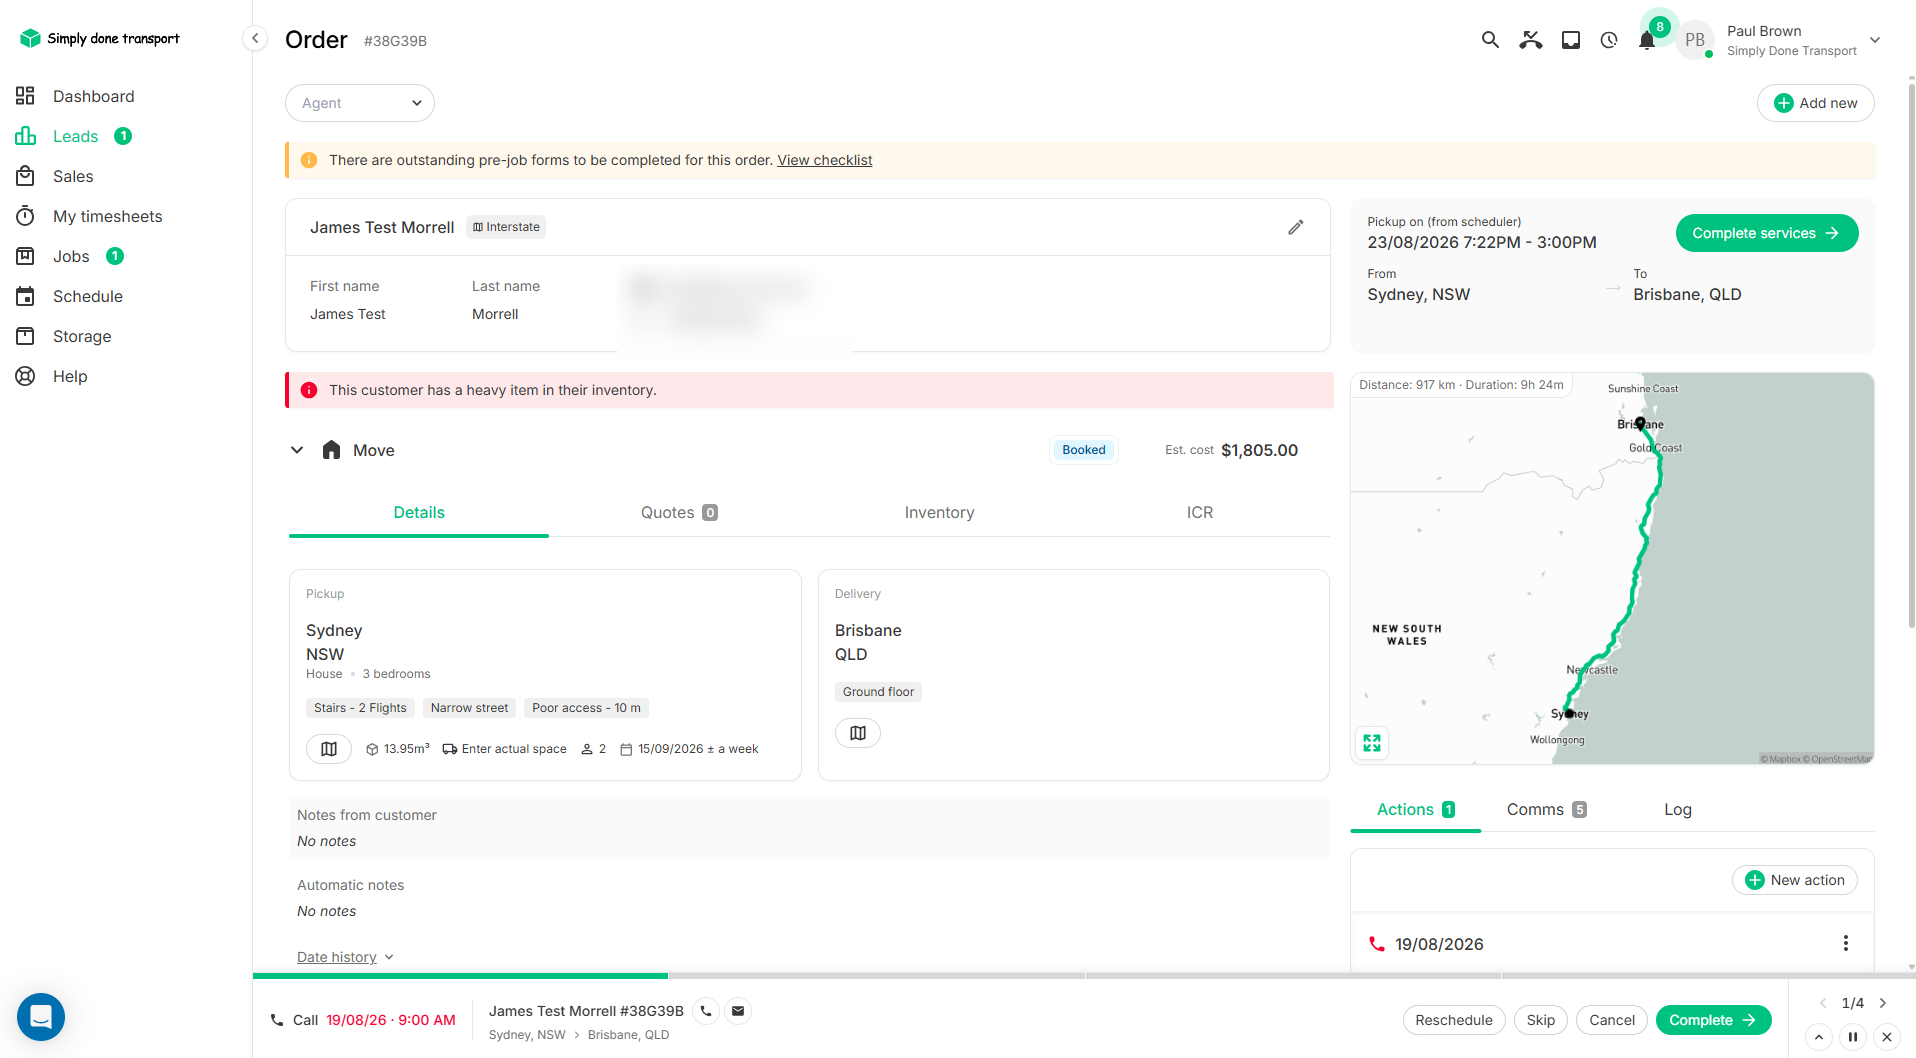Switch to the Comms tab
Viewport: 1916px width, 1058px height.
tap(1546, 809)
